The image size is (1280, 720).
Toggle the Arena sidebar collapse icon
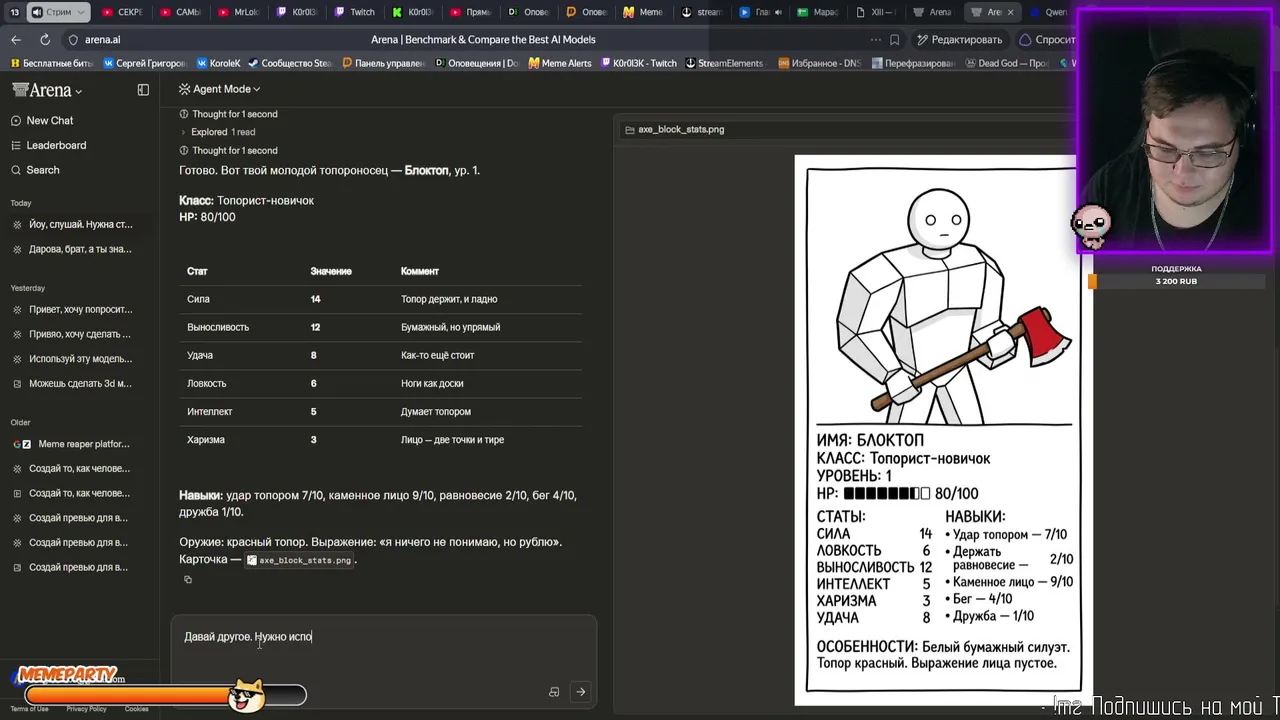tap(143, 90)
